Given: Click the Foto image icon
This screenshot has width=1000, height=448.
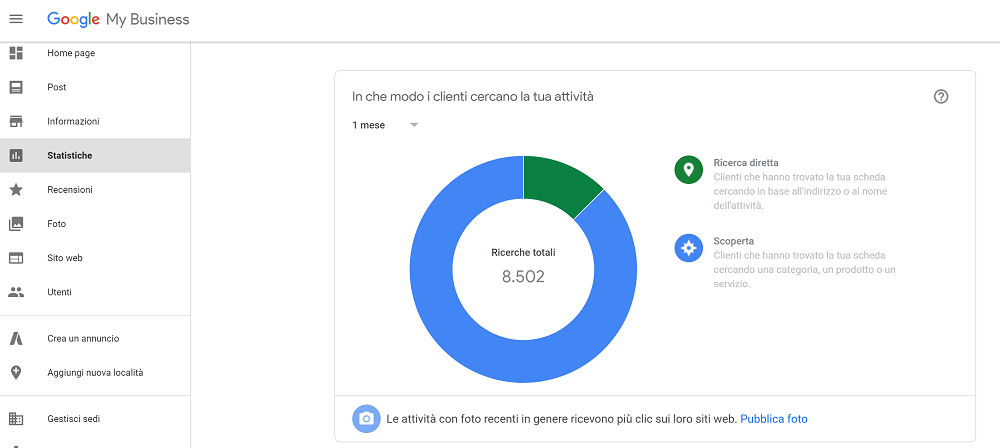Looking at the screenshot, I should (16, 224).
